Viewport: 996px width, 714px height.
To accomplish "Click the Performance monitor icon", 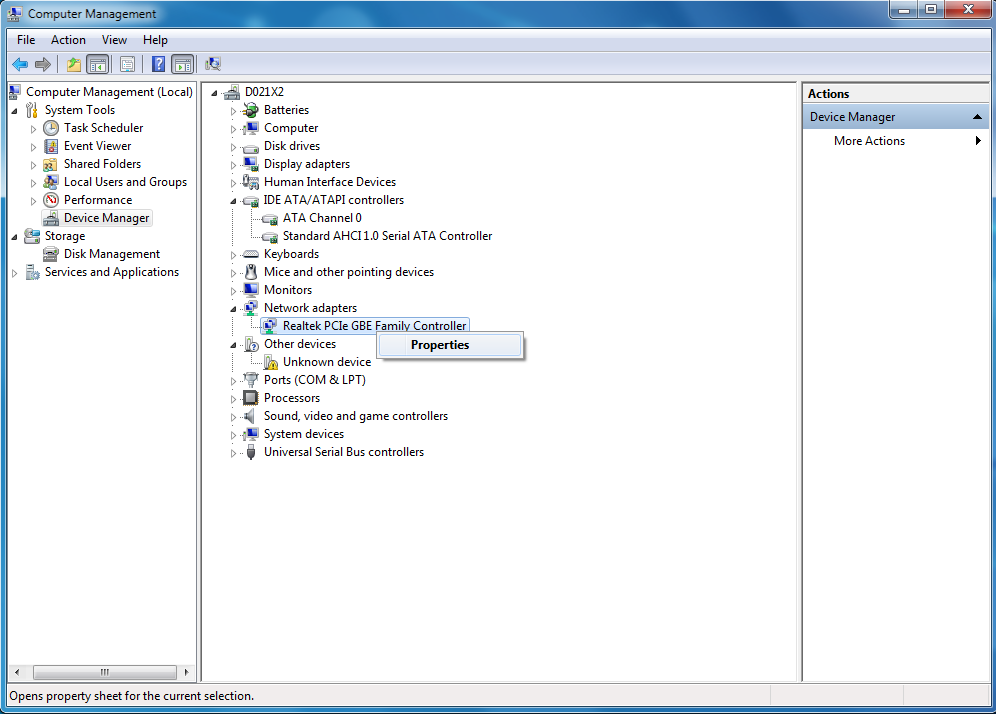I will pyautogui.click(x=51, y=200).
